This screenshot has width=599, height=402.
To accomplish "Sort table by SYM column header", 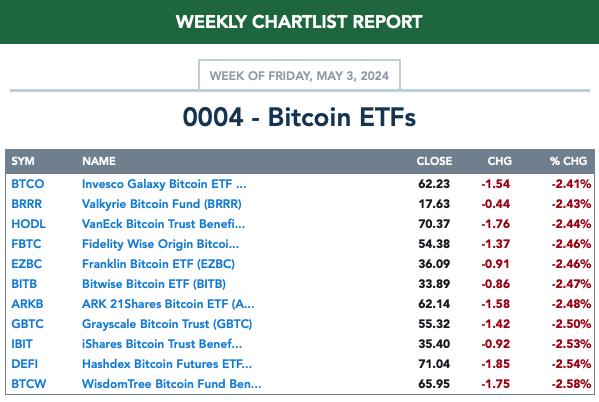I will [23, 161].
